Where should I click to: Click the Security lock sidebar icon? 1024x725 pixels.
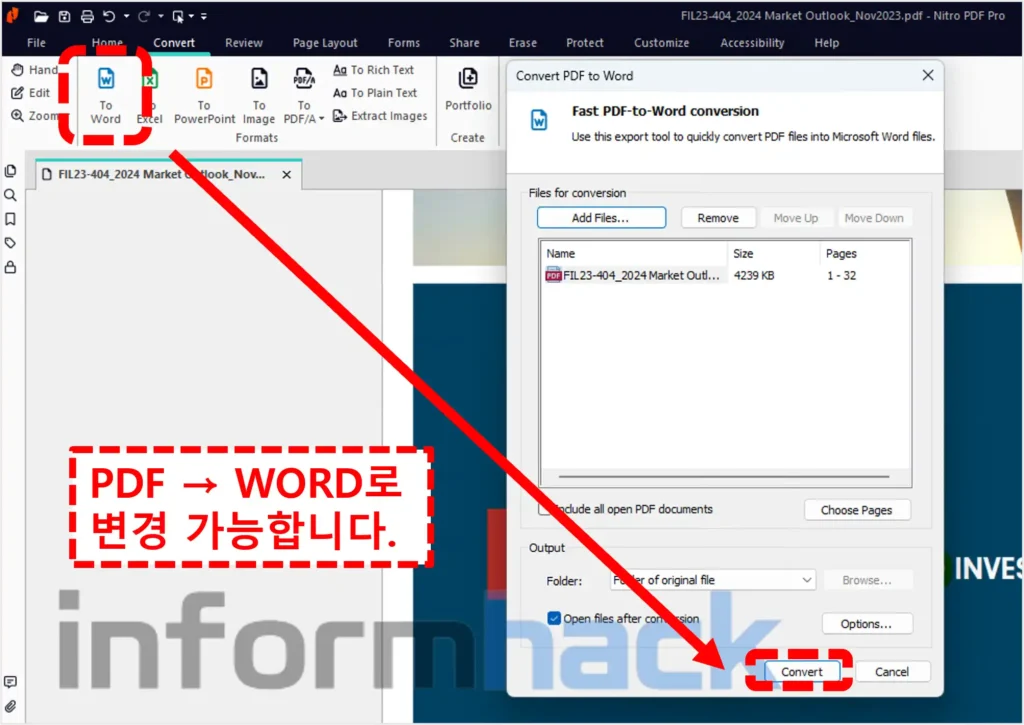click(11, 267)
